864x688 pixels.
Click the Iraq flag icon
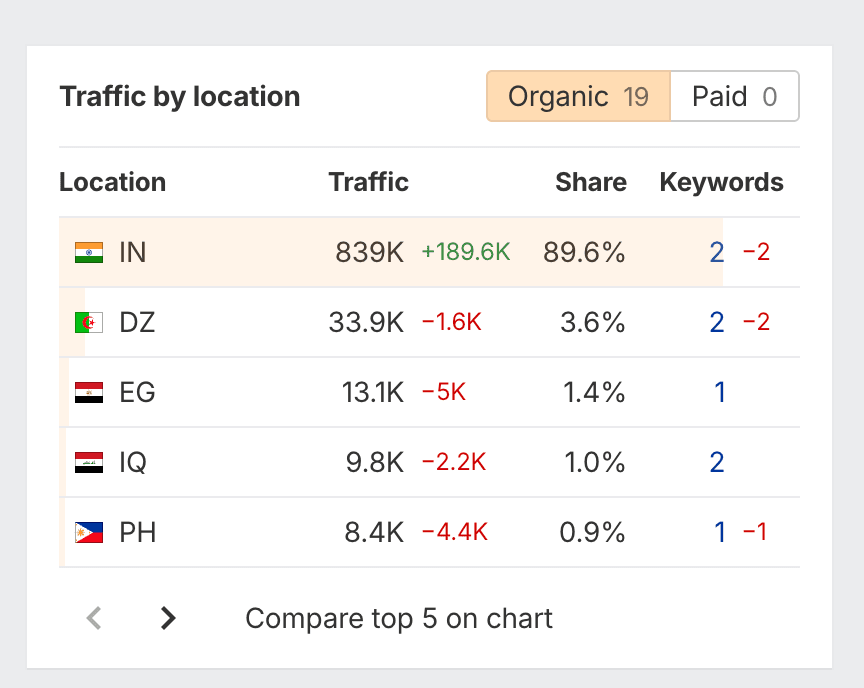point(89,463)
